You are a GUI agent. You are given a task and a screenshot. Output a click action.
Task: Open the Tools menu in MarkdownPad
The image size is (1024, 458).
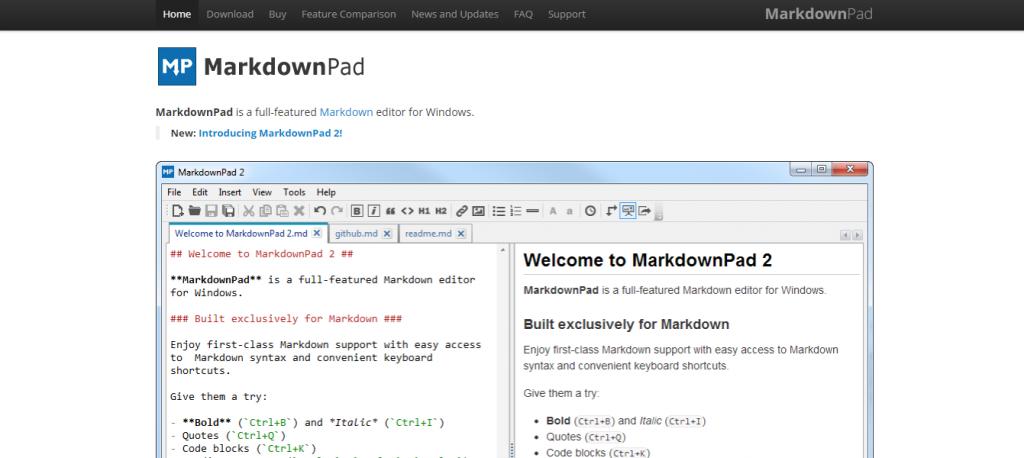[295, 192]
